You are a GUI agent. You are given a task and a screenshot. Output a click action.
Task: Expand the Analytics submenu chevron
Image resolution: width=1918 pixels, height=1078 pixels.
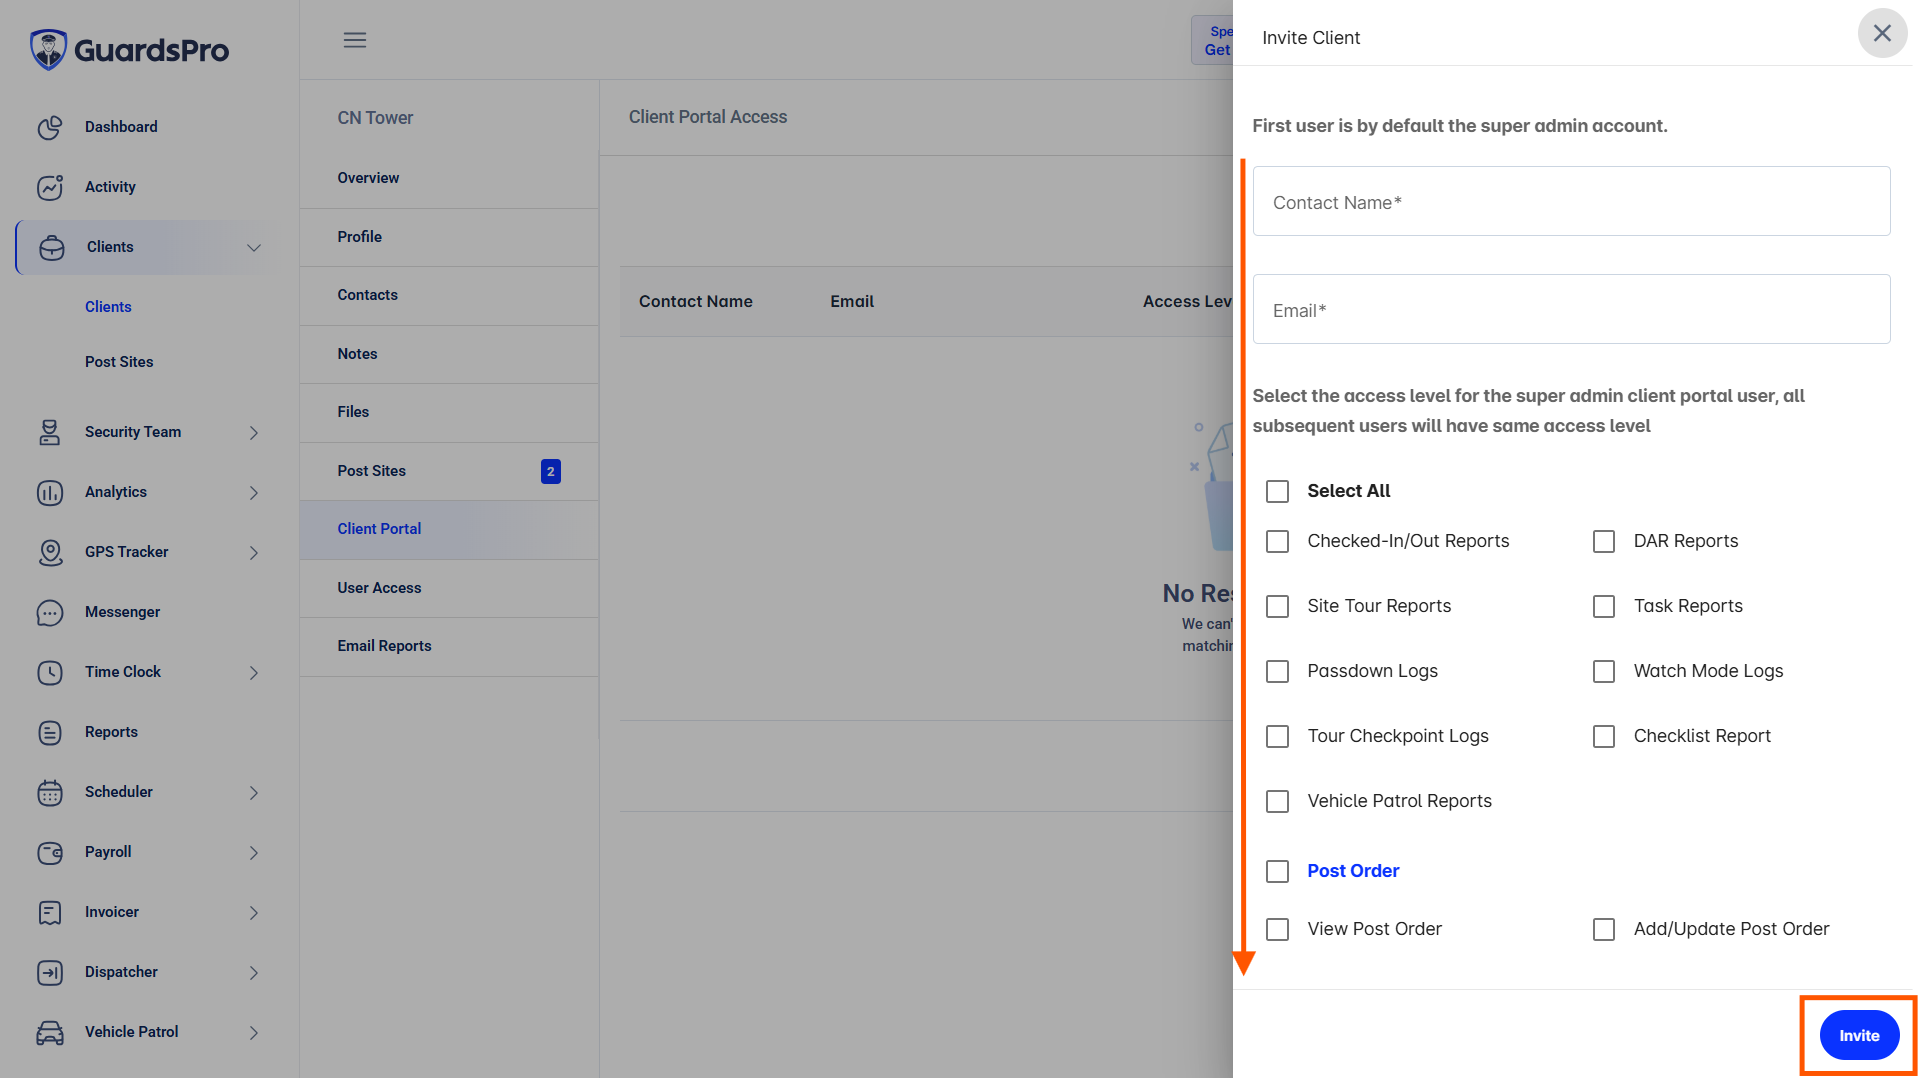click(254, 492)
